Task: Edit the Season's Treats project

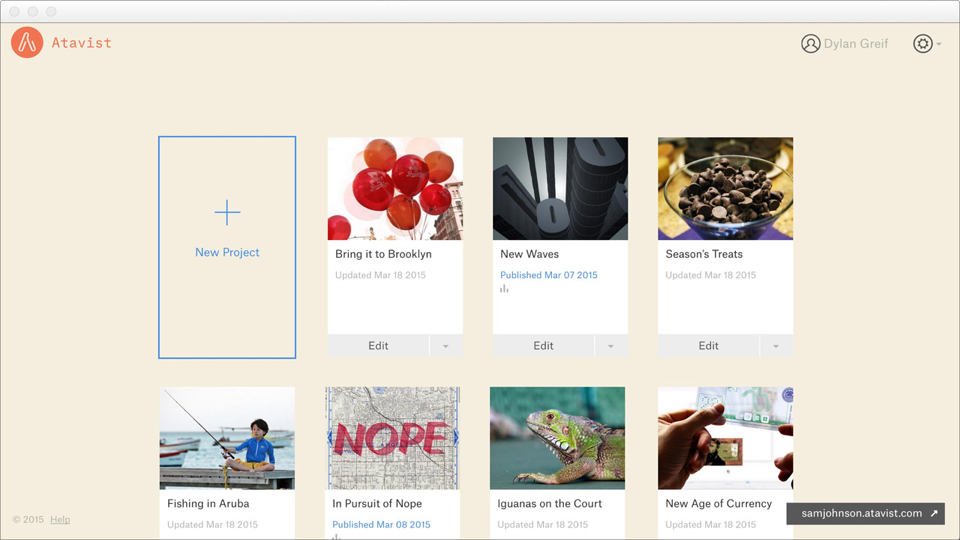Action: tap(708, 346)
